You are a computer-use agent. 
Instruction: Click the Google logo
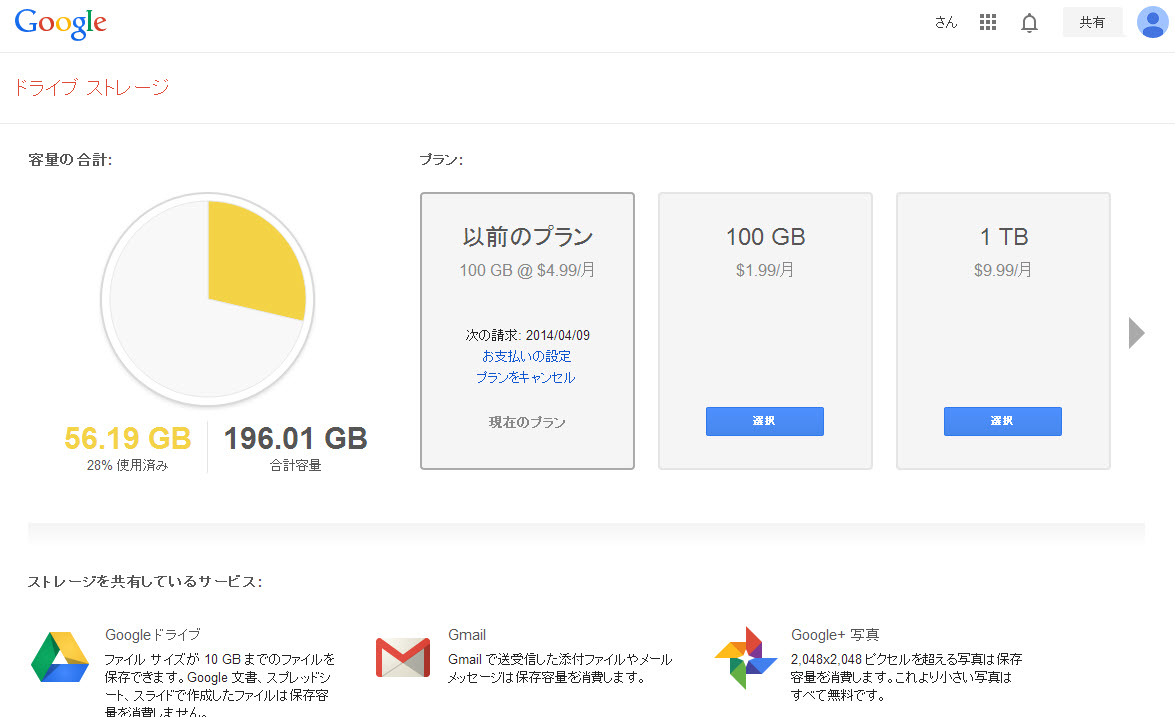[x=61, y=23]
